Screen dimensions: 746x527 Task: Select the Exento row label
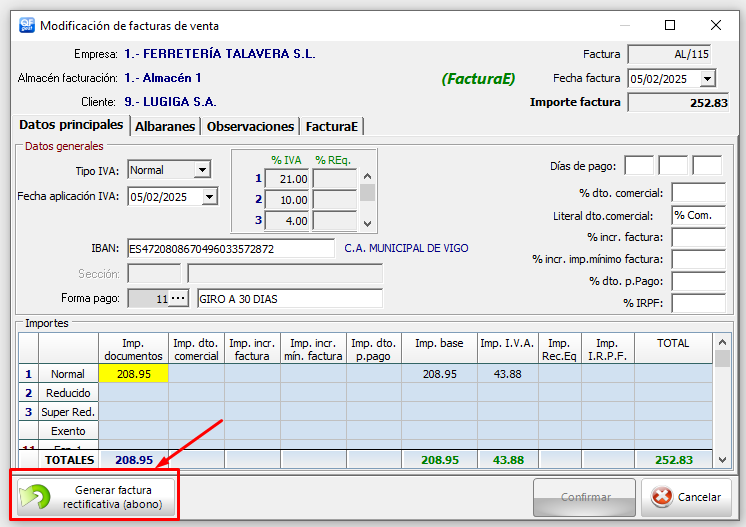tap(68, 431)
